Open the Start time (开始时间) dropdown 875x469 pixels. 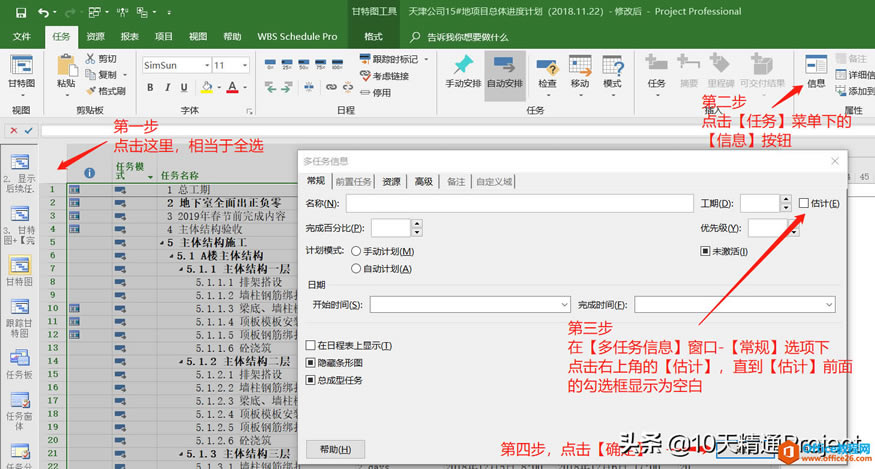560,304
